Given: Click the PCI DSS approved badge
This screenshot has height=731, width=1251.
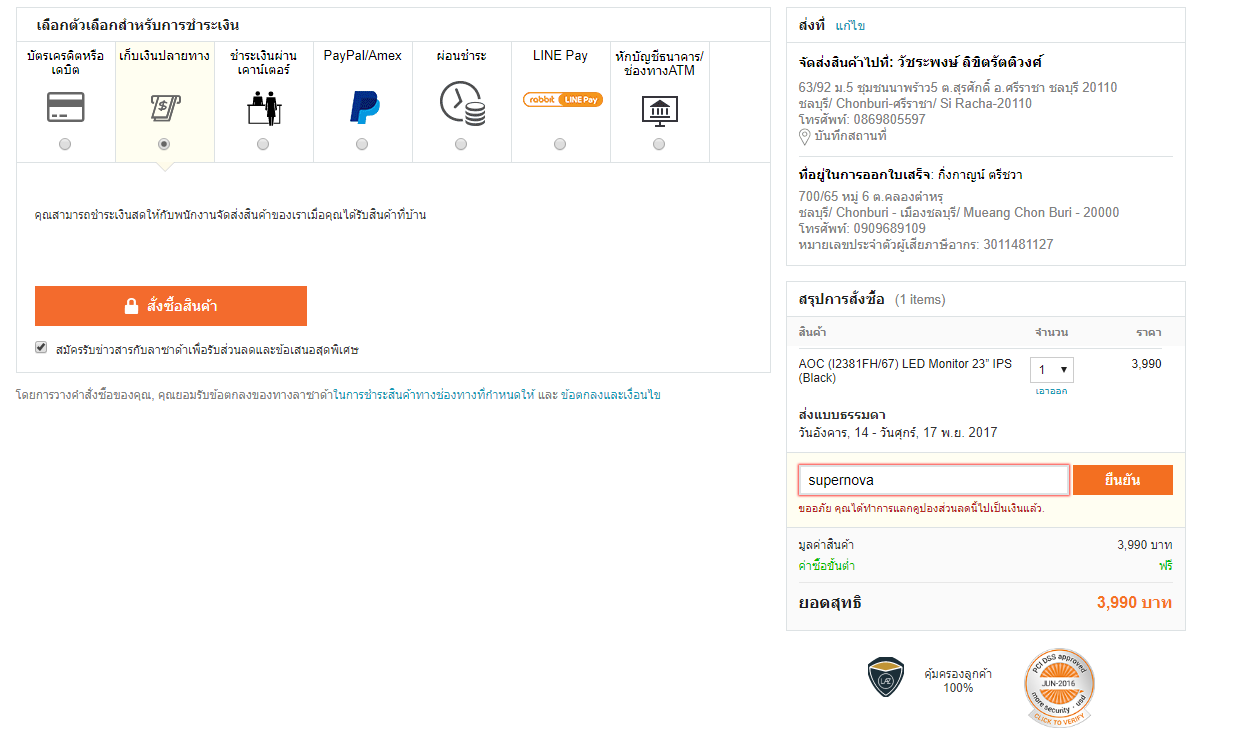Looking at the screenshot, I should pyautogui.click(x=1059, y=686).
